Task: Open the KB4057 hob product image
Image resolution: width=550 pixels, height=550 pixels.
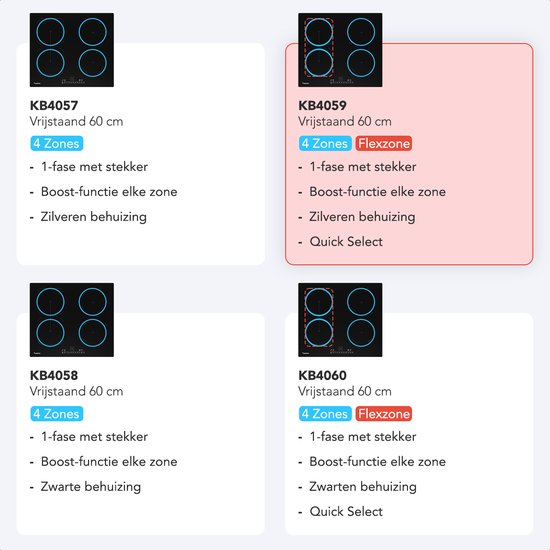Action: click(x=72, y=50)
